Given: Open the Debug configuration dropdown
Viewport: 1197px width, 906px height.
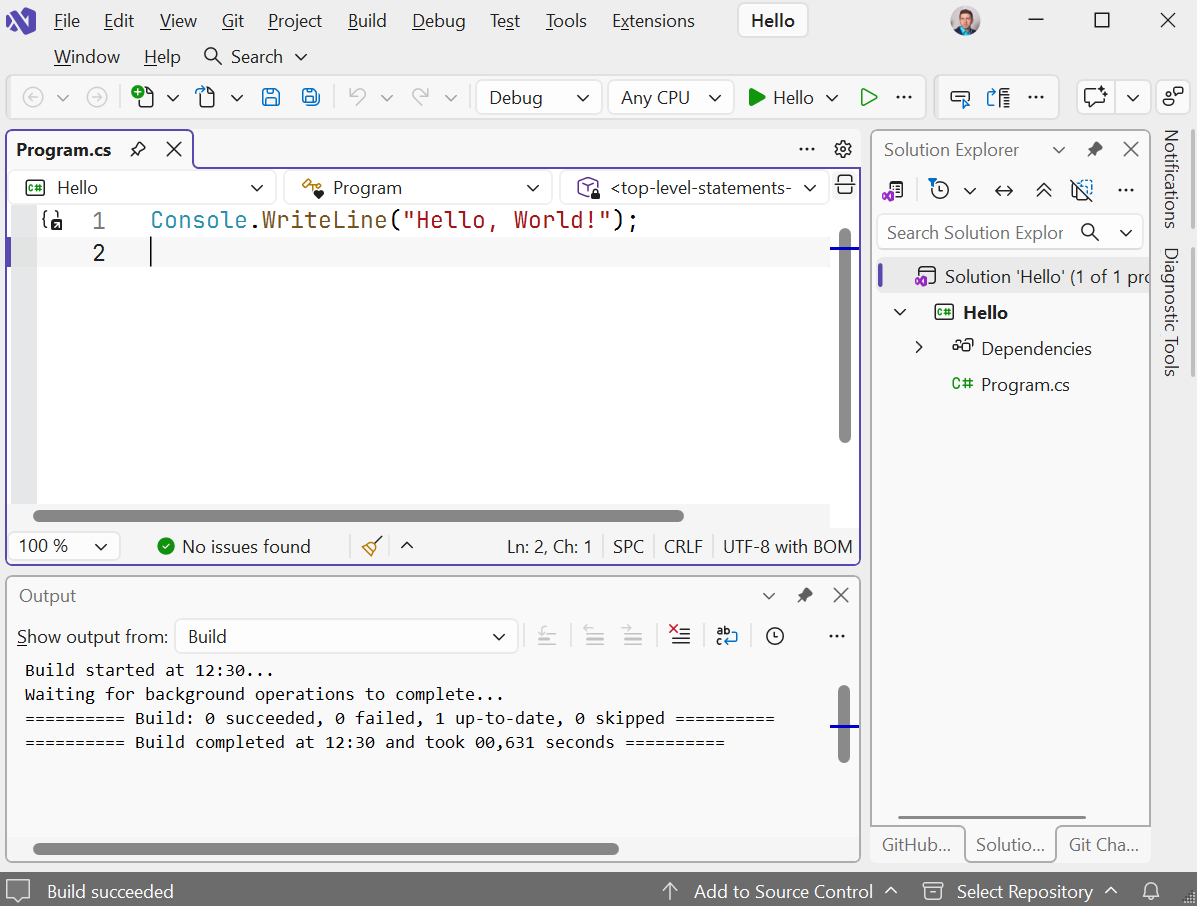Looking at the screenshot, I should pyautogui.click(x=539, y=98).
